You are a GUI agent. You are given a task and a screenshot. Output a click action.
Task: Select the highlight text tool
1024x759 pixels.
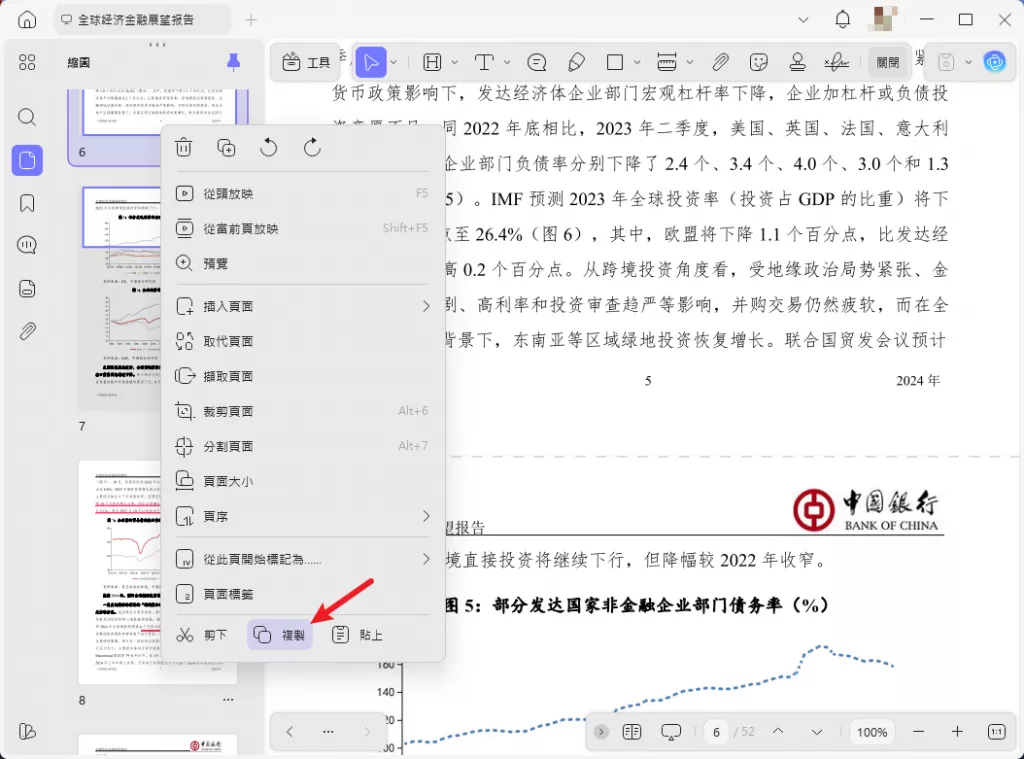click(x=432, y=62)
